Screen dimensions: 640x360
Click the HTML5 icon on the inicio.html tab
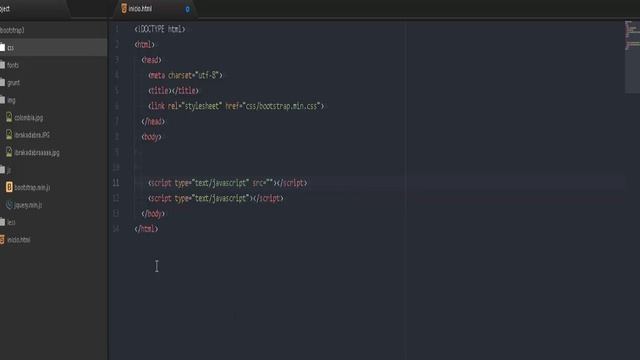pos(124,8)
